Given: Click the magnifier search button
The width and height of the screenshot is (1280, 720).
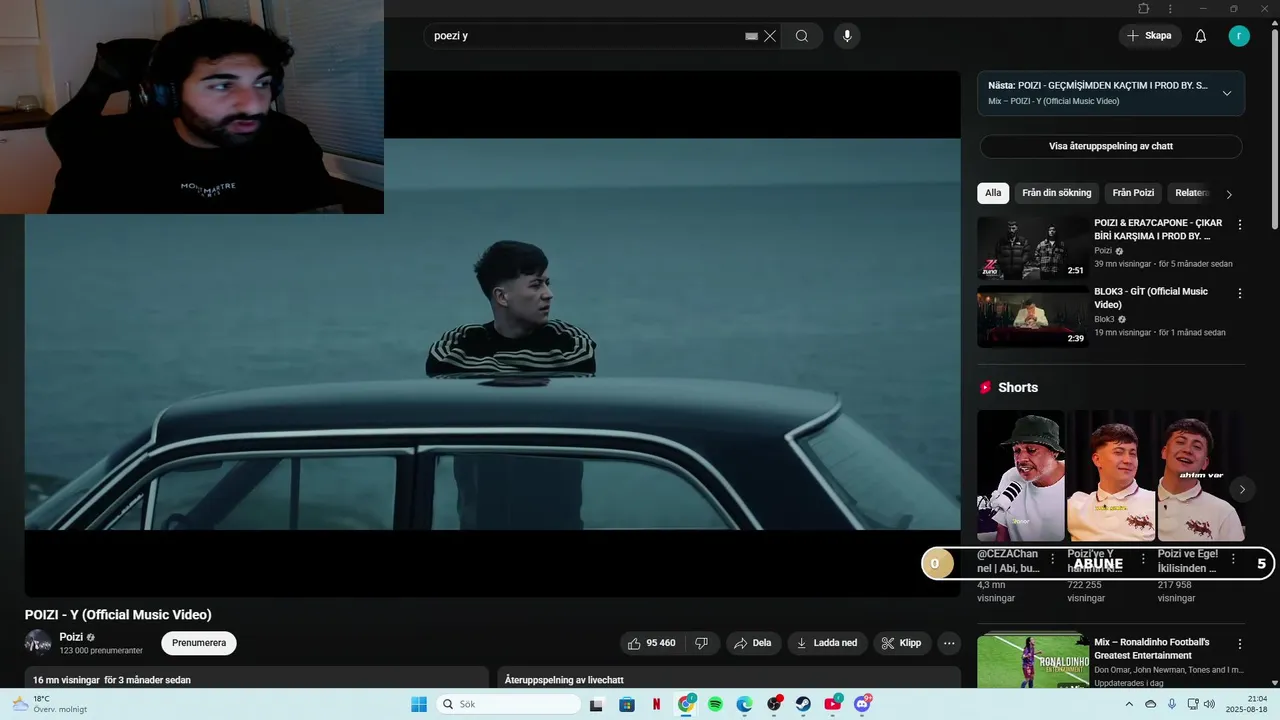Looking at the screenshot, I should (802, 36).
